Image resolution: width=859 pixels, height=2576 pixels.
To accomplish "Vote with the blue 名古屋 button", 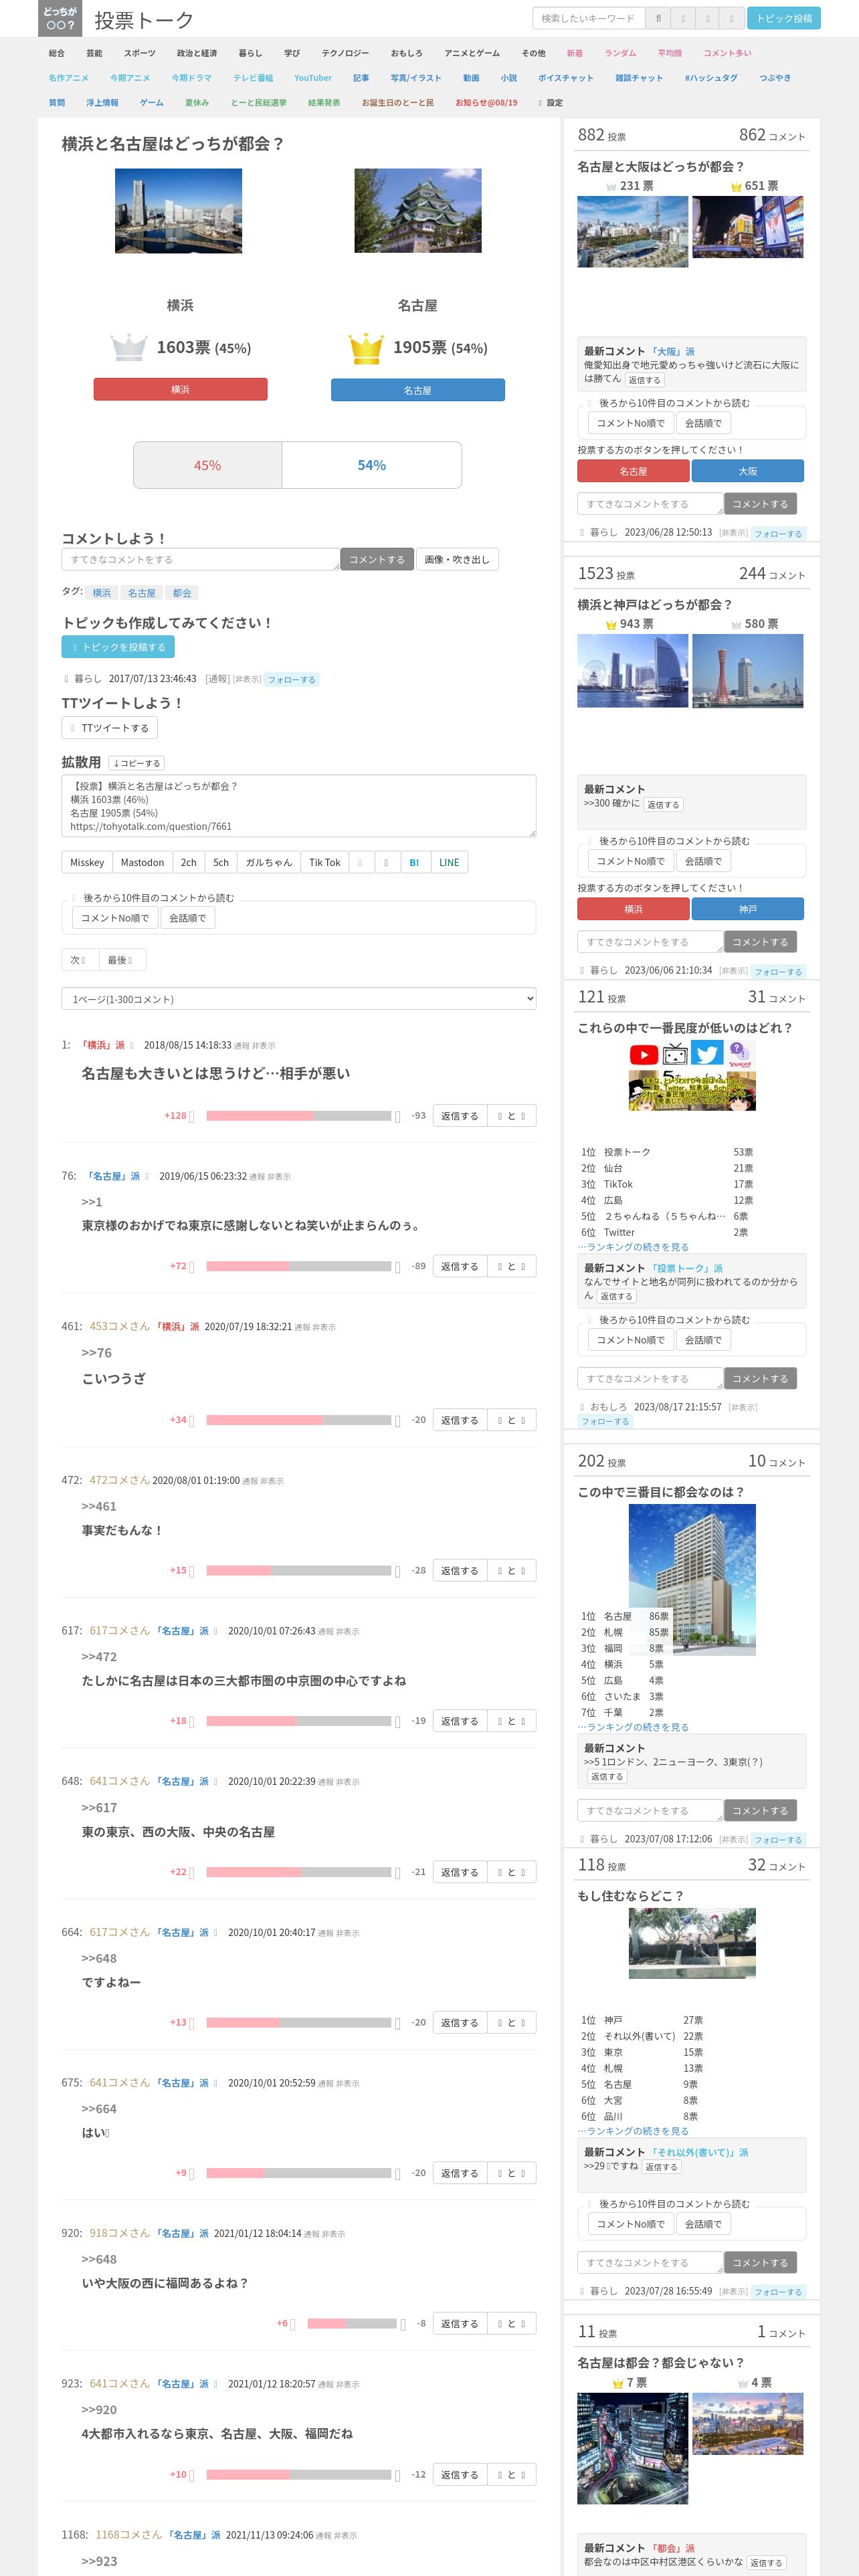I will point(418,390).
